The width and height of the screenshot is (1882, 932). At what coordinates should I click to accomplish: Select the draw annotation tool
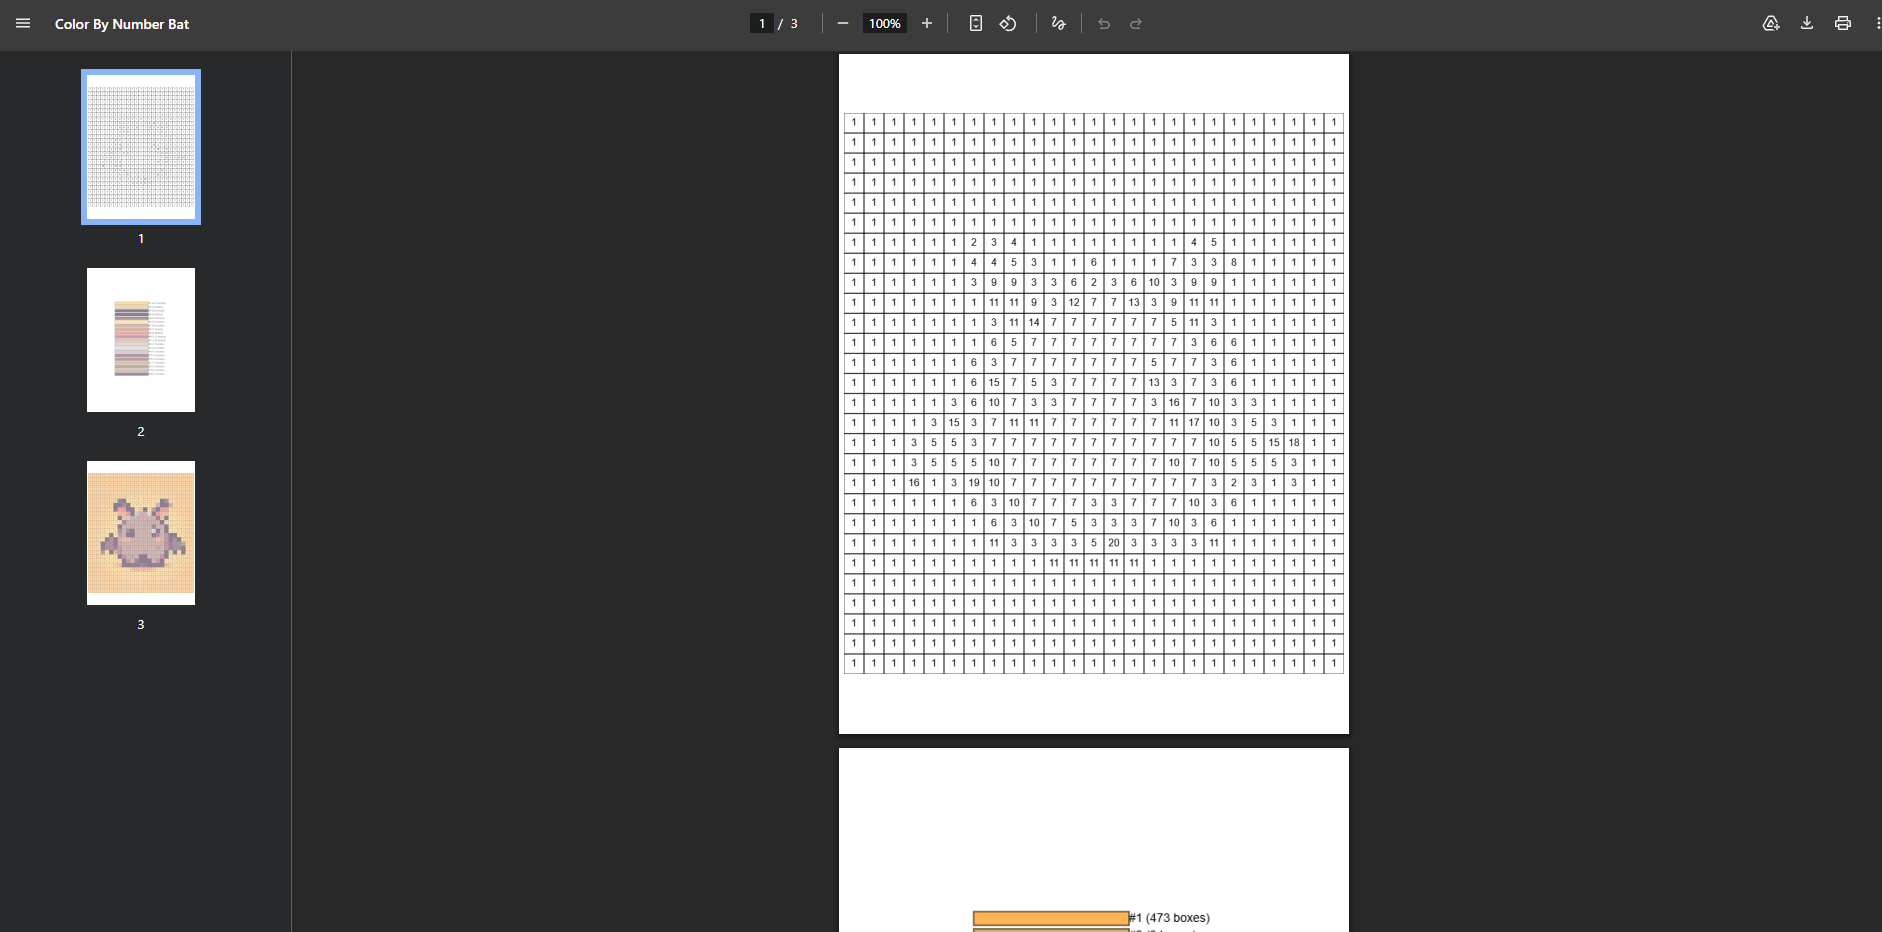(x=1058, y=24)
